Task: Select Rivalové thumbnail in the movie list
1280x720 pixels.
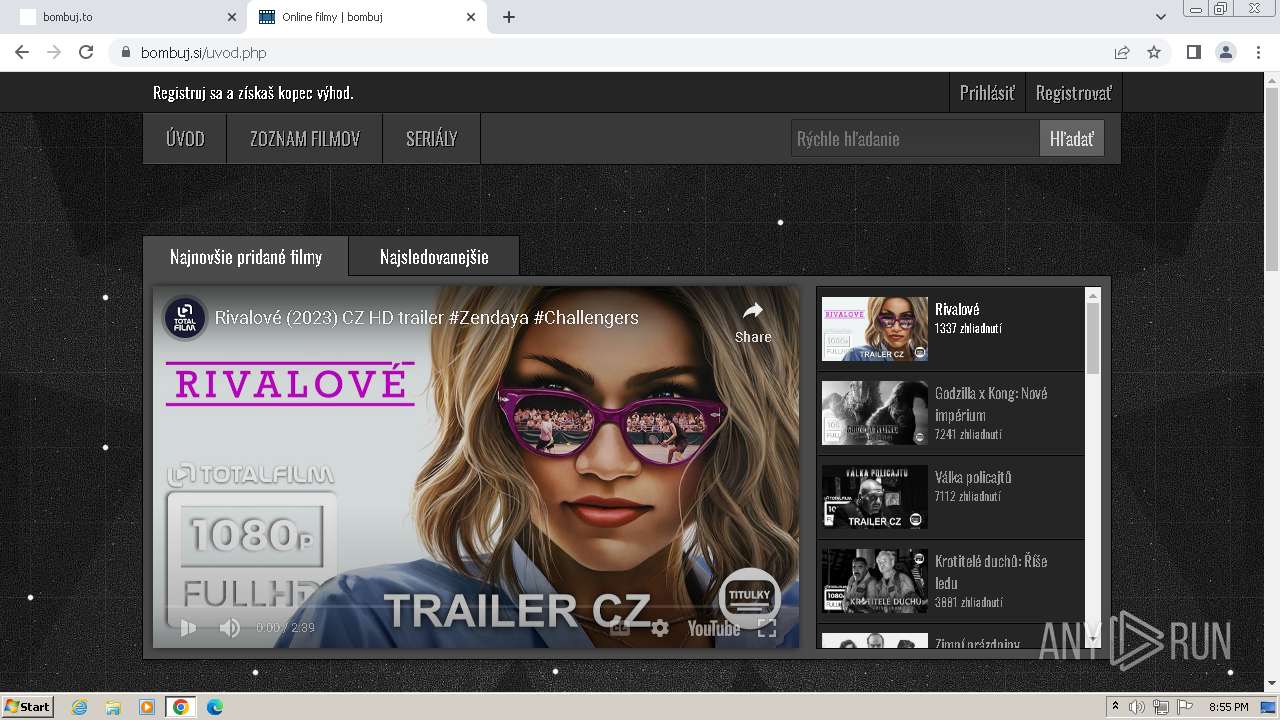Action: (875, 329)
